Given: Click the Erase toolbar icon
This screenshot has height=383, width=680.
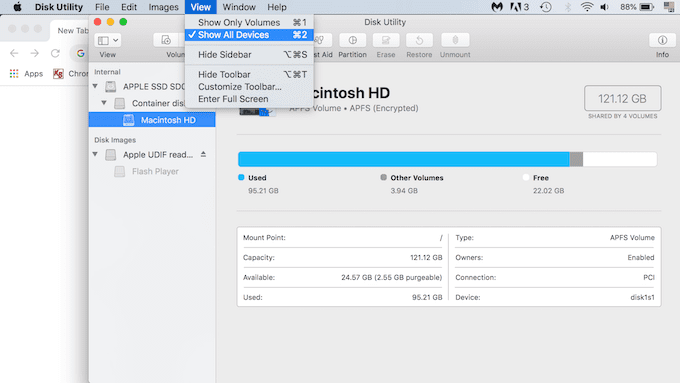Looking at the screenshot, I should (x=386, y=40).
